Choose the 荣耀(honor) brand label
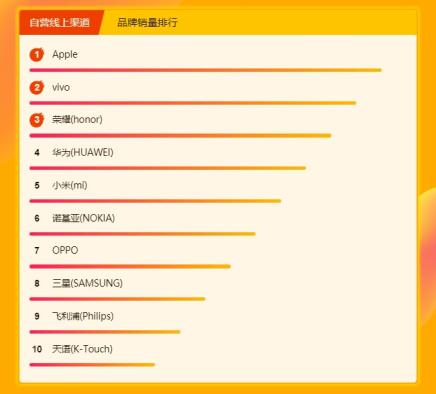Screen dimensions: 436x394 [x=77, y=119]
